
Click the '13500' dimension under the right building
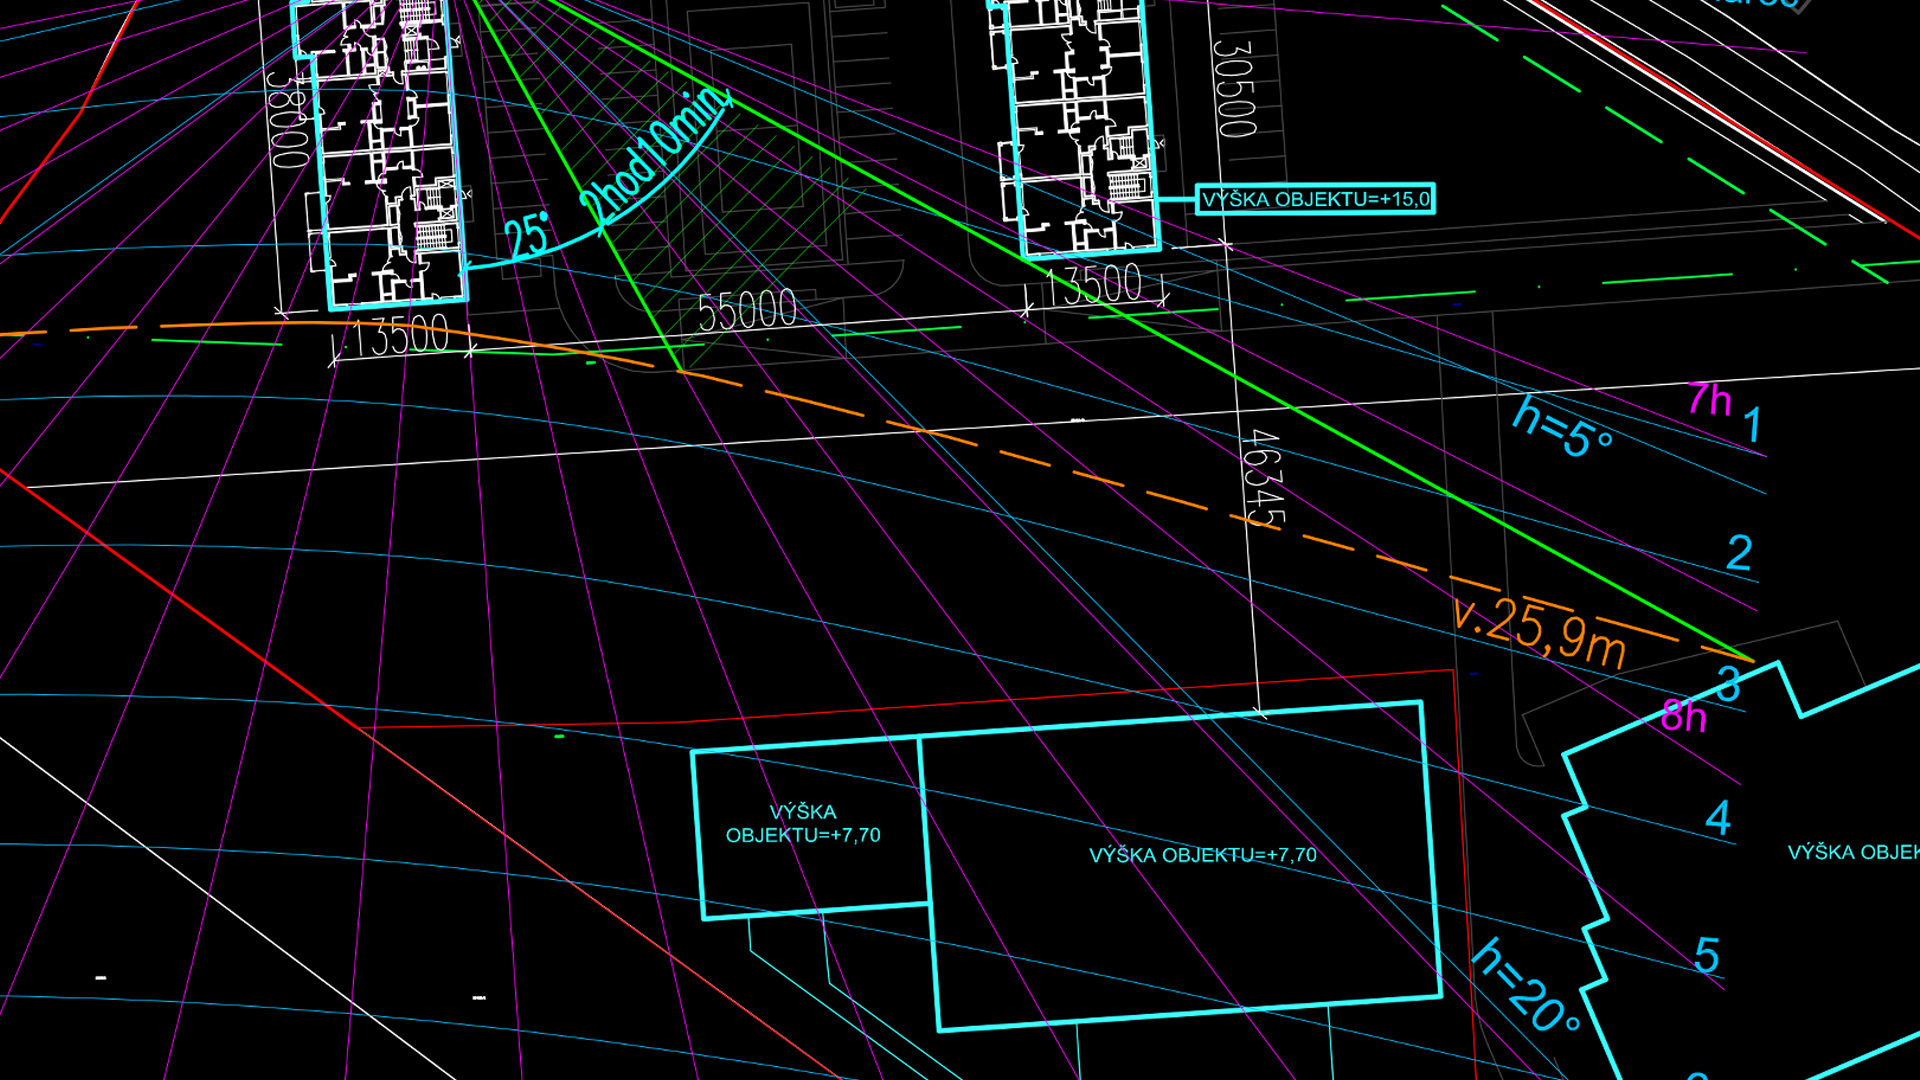coord(1093,285)
